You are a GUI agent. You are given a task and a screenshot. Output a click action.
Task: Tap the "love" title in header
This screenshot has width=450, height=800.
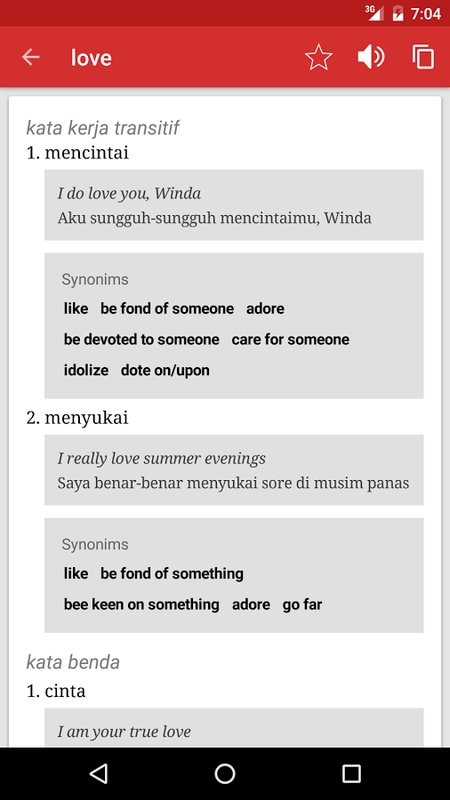coord(91,58)
